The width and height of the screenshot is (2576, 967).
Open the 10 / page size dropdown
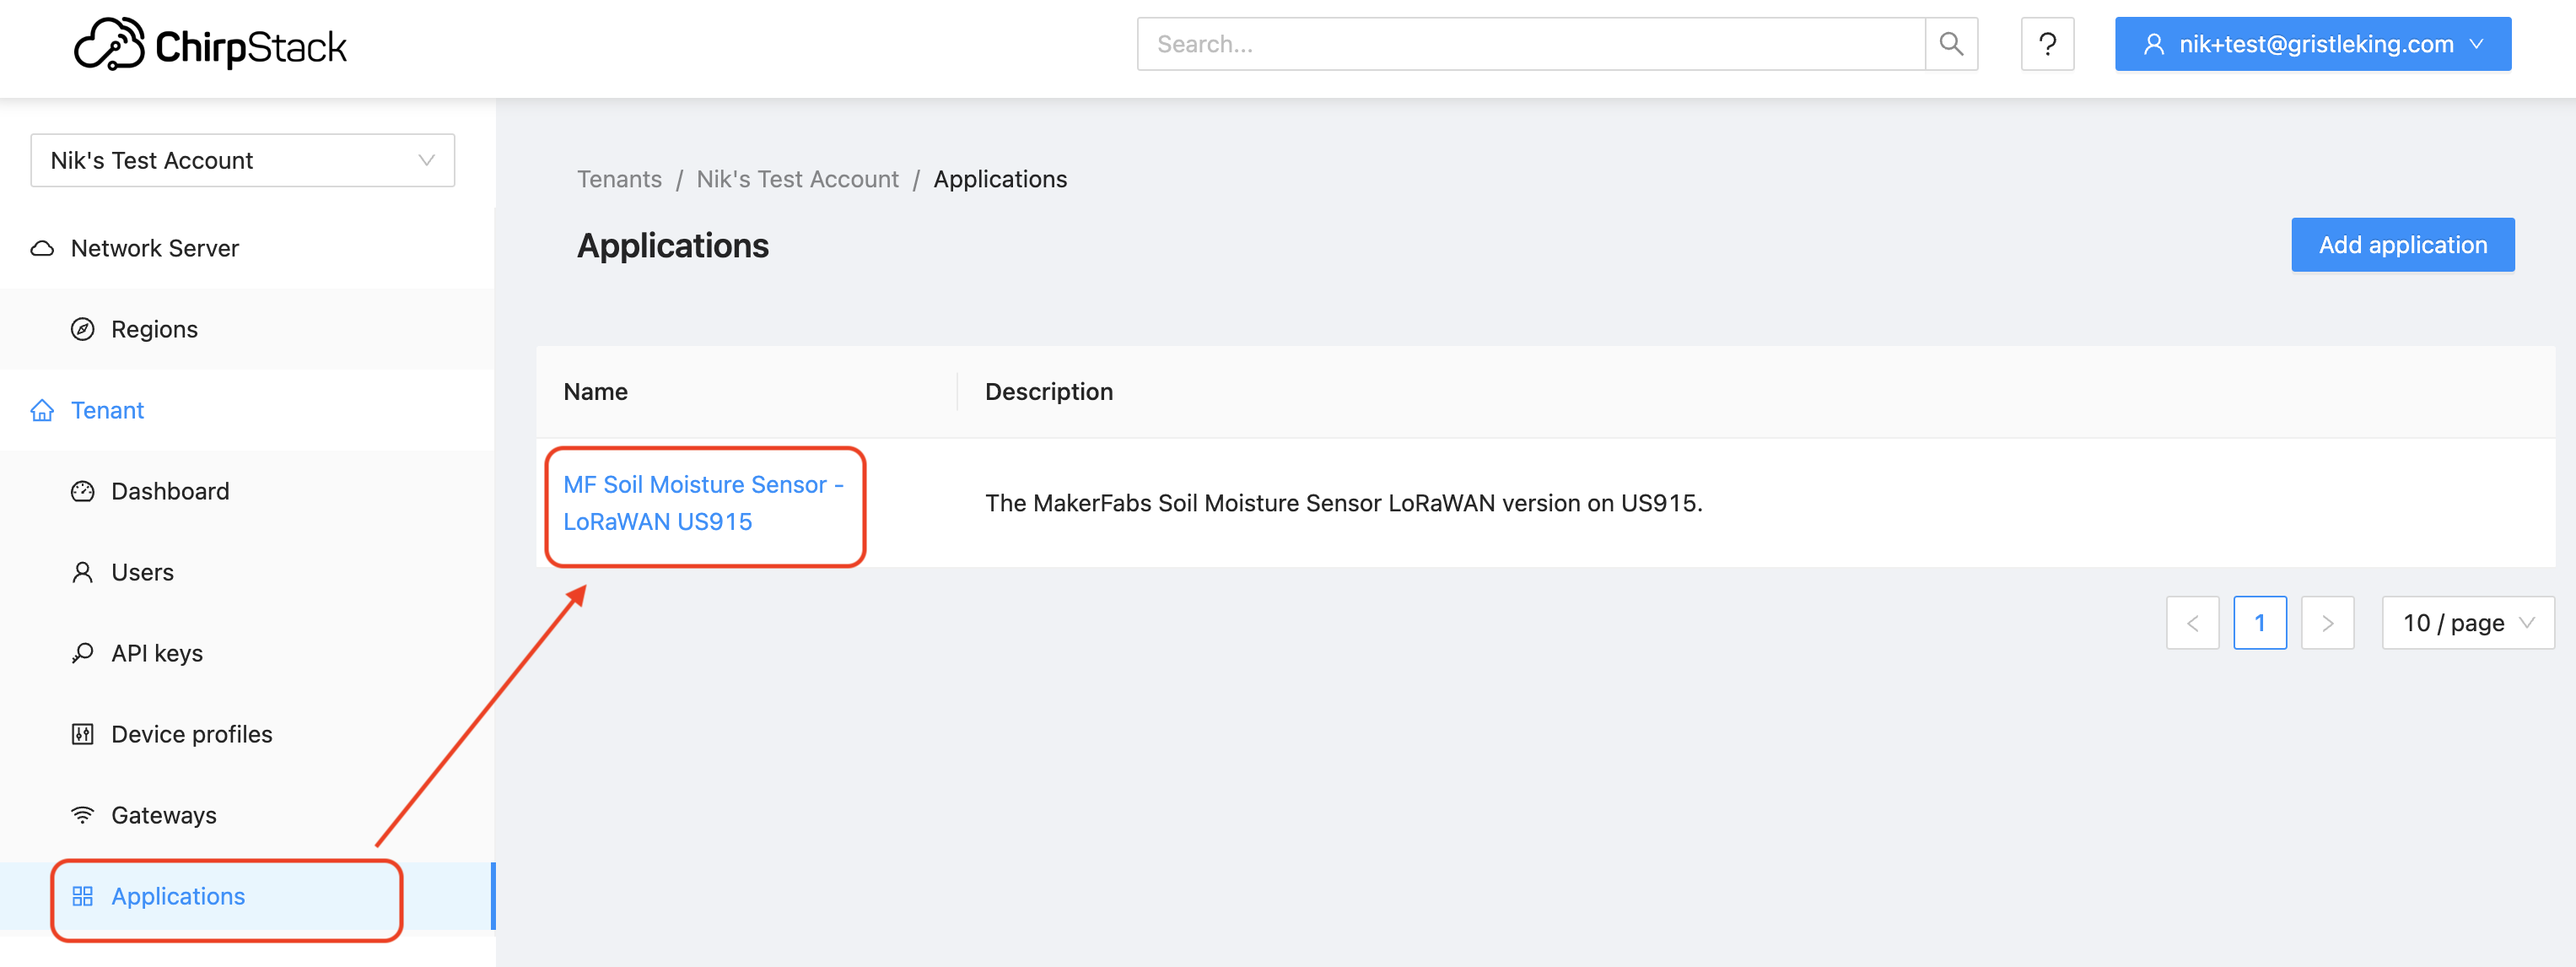click(x=2466, y=623)
